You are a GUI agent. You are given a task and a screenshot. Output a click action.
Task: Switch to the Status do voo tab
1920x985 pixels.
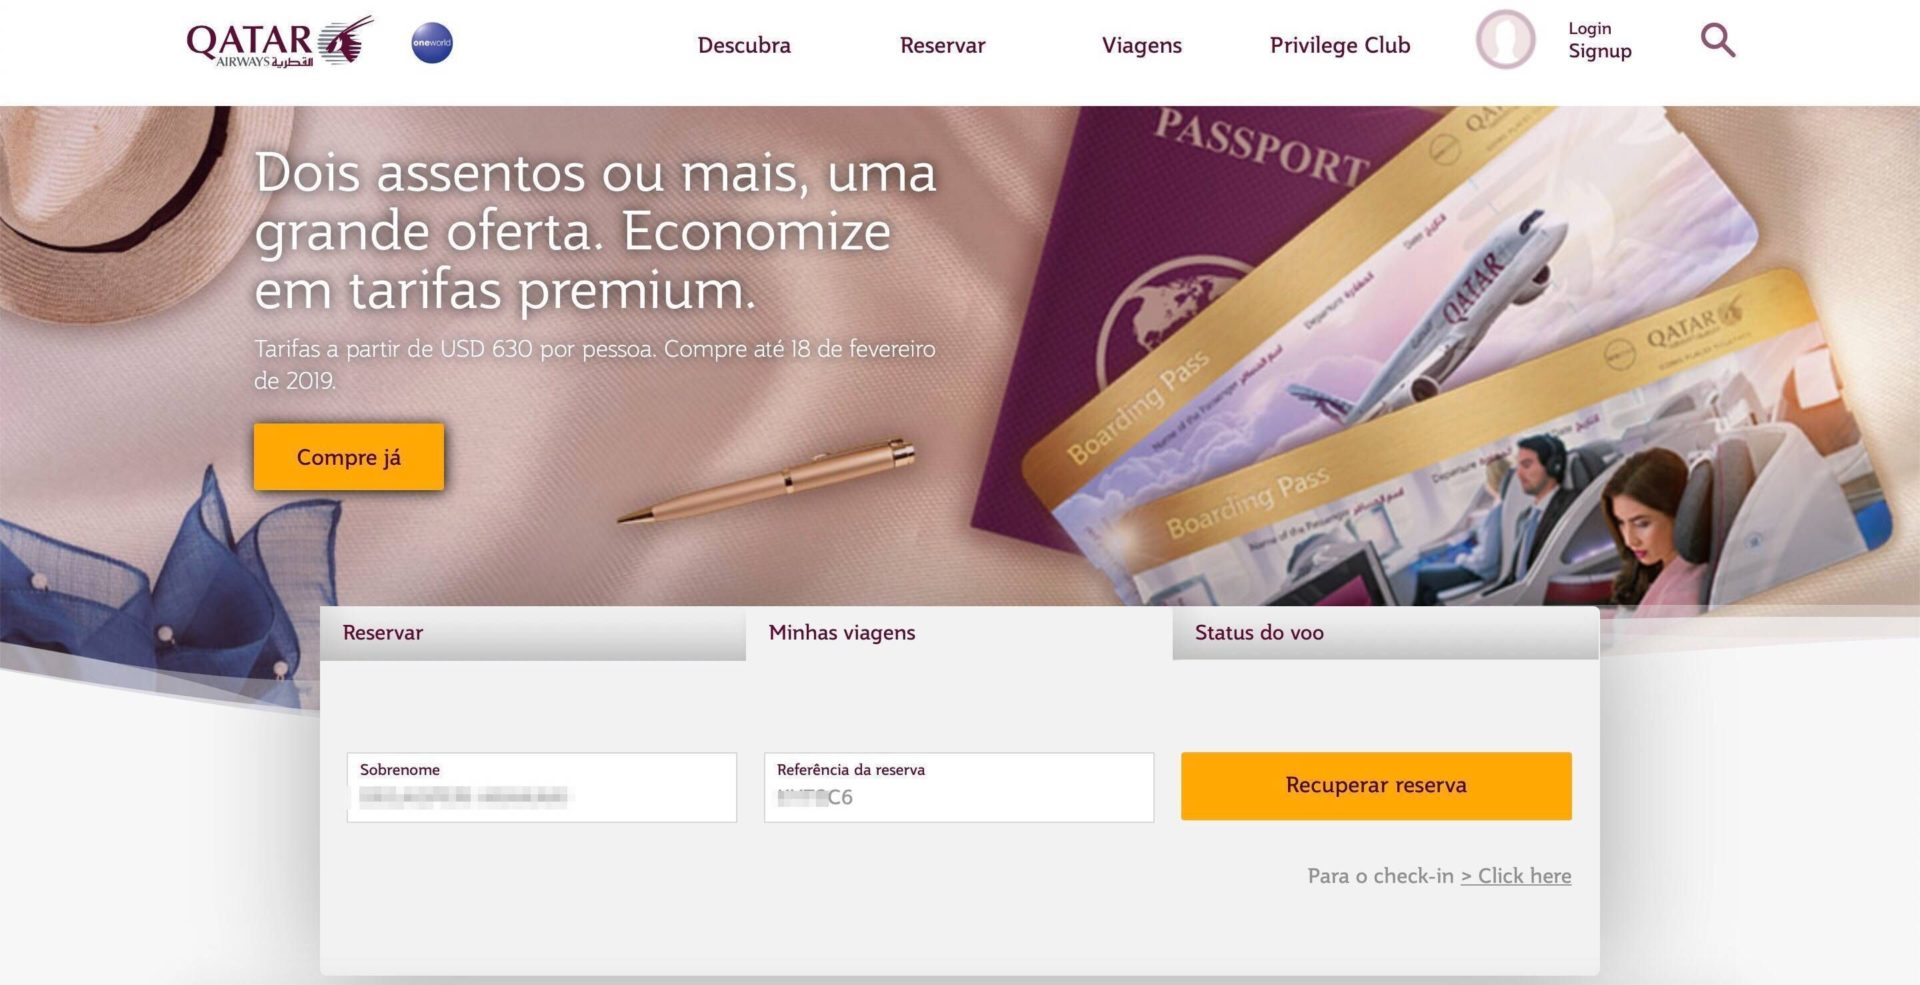1386,633
